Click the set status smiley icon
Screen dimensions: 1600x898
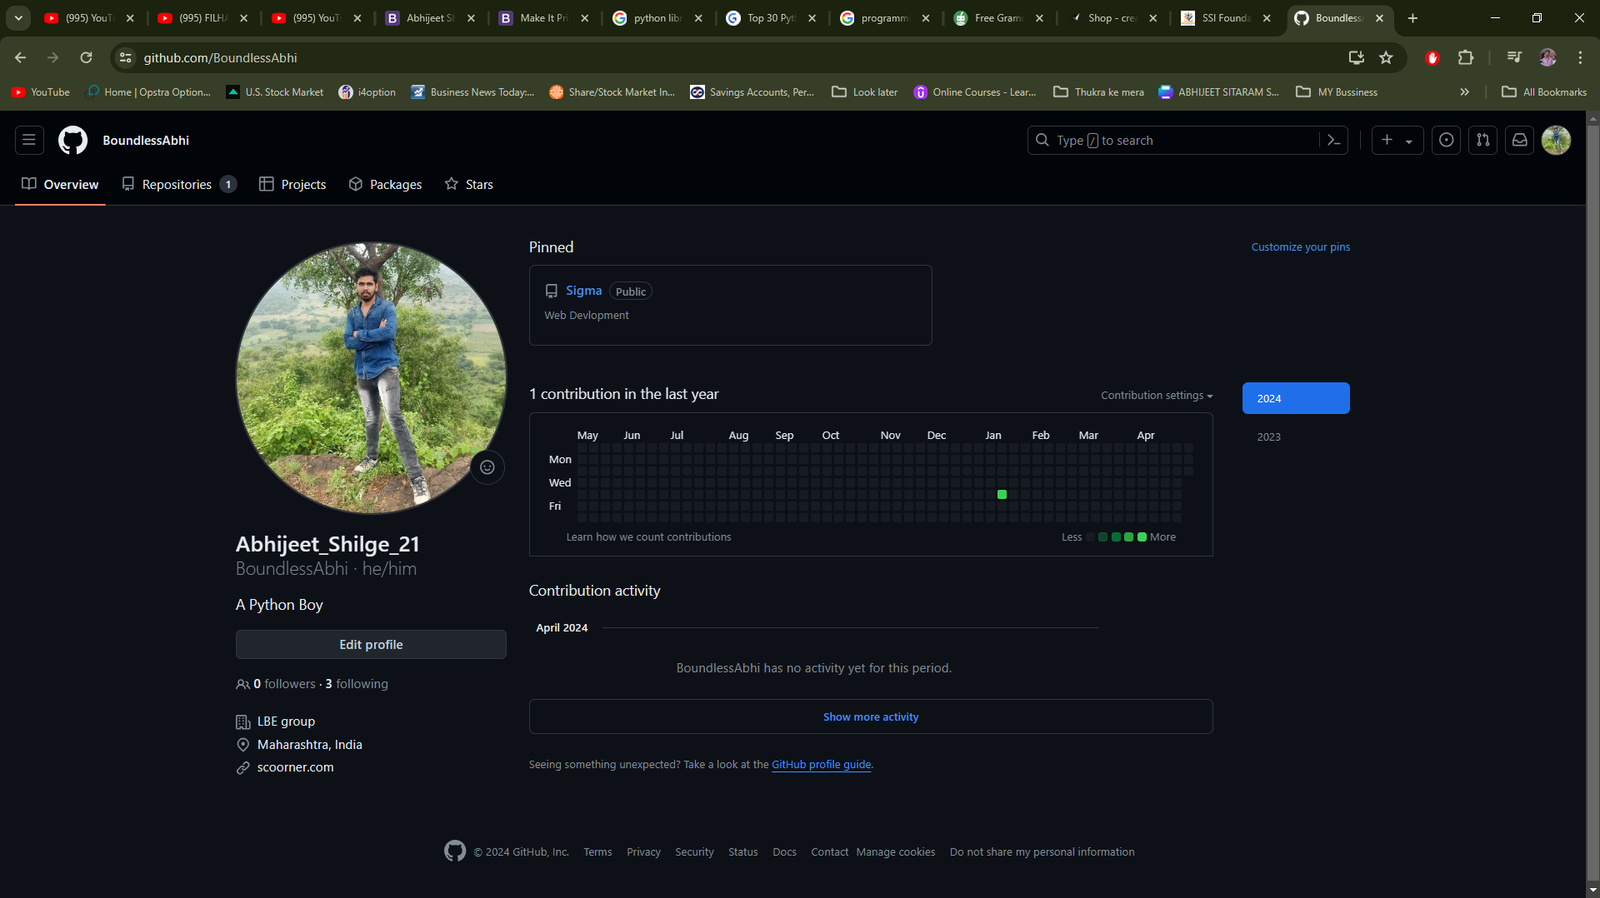coord(487,467)
